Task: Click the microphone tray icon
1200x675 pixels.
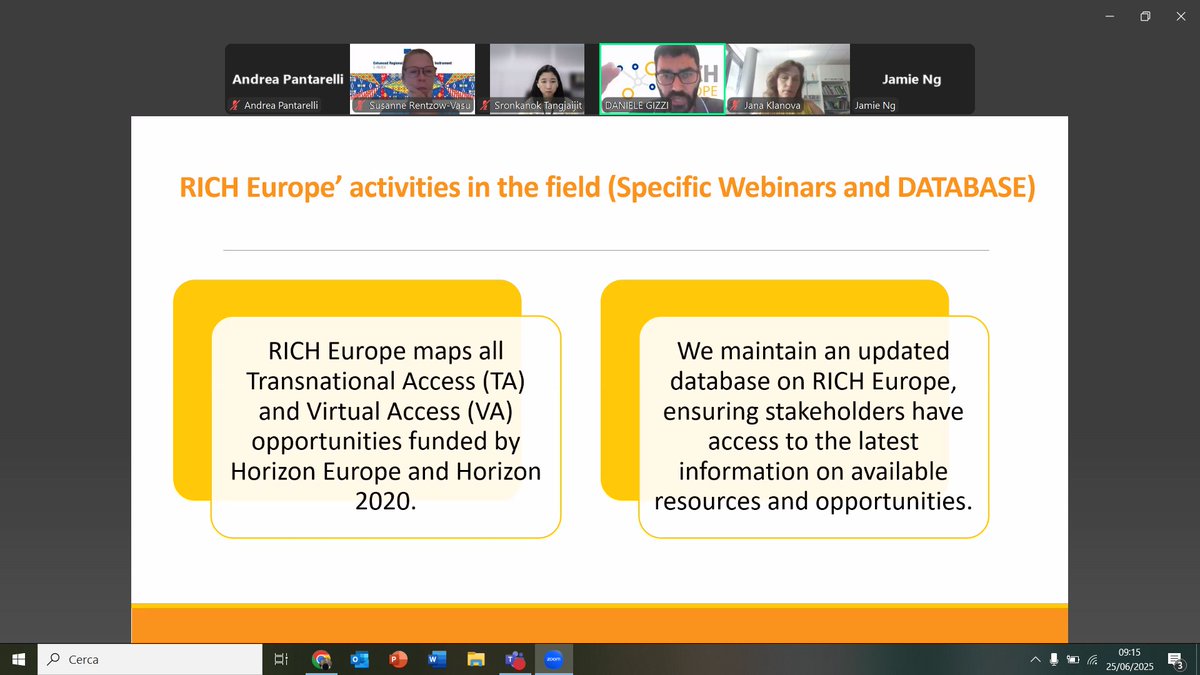Action: (1054, 659)
